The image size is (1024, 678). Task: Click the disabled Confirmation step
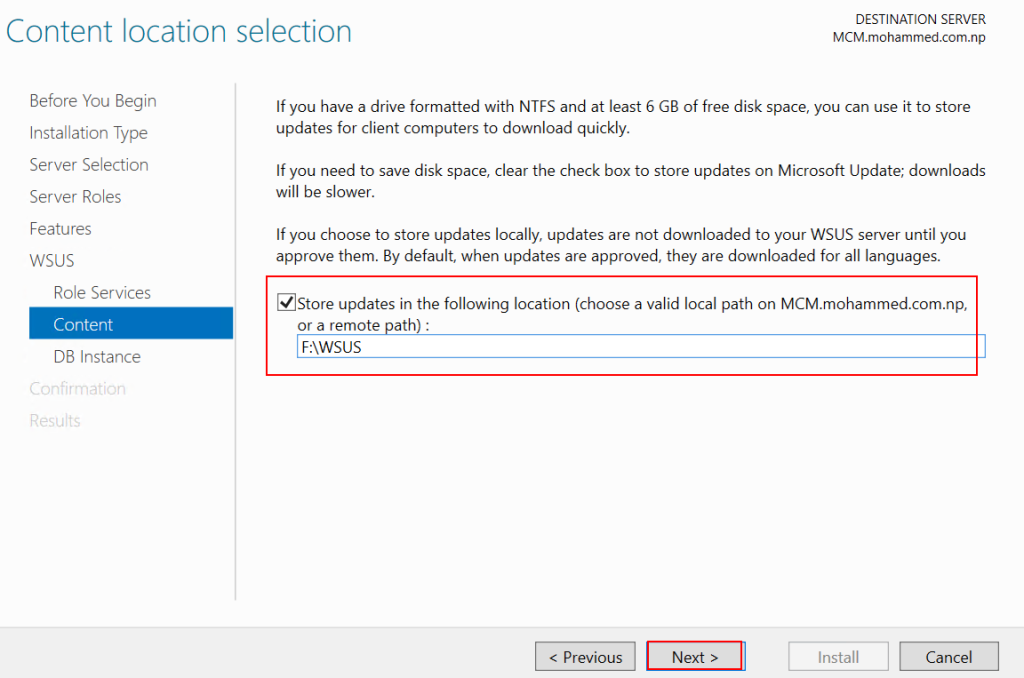77,389
